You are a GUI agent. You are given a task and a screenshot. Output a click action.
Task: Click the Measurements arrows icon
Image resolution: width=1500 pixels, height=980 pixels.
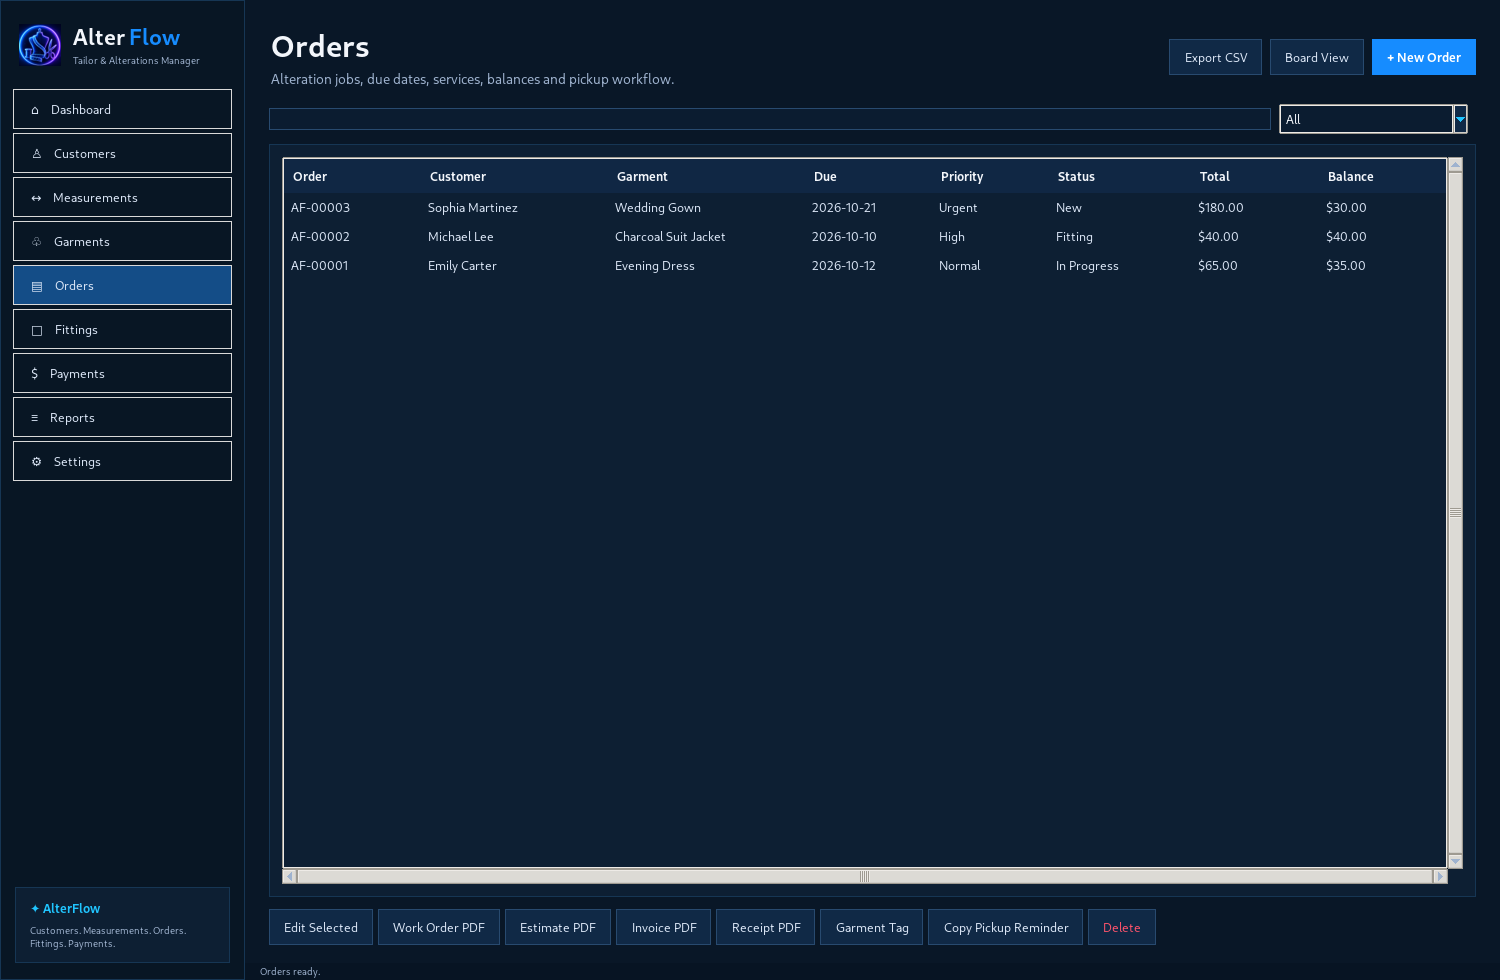click(x=36, y=198)
